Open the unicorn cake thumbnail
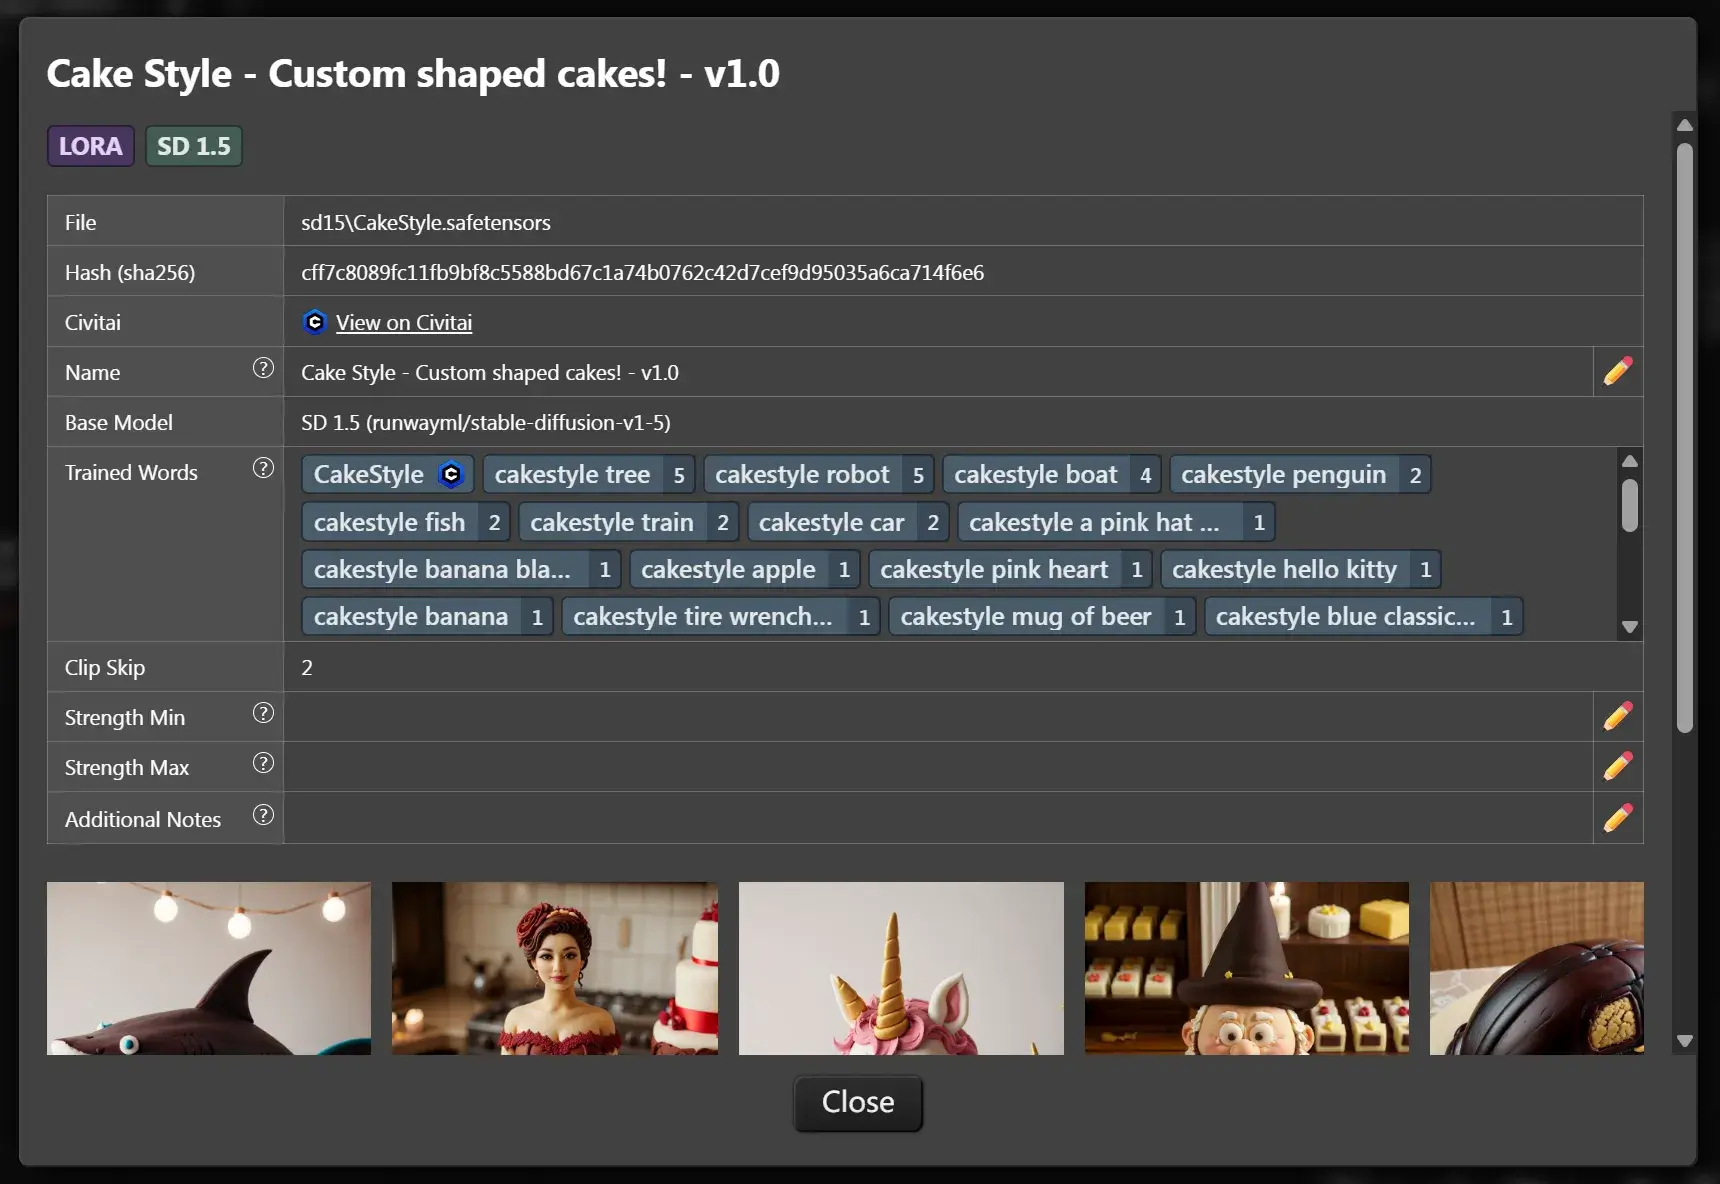 tap(901, 968)
